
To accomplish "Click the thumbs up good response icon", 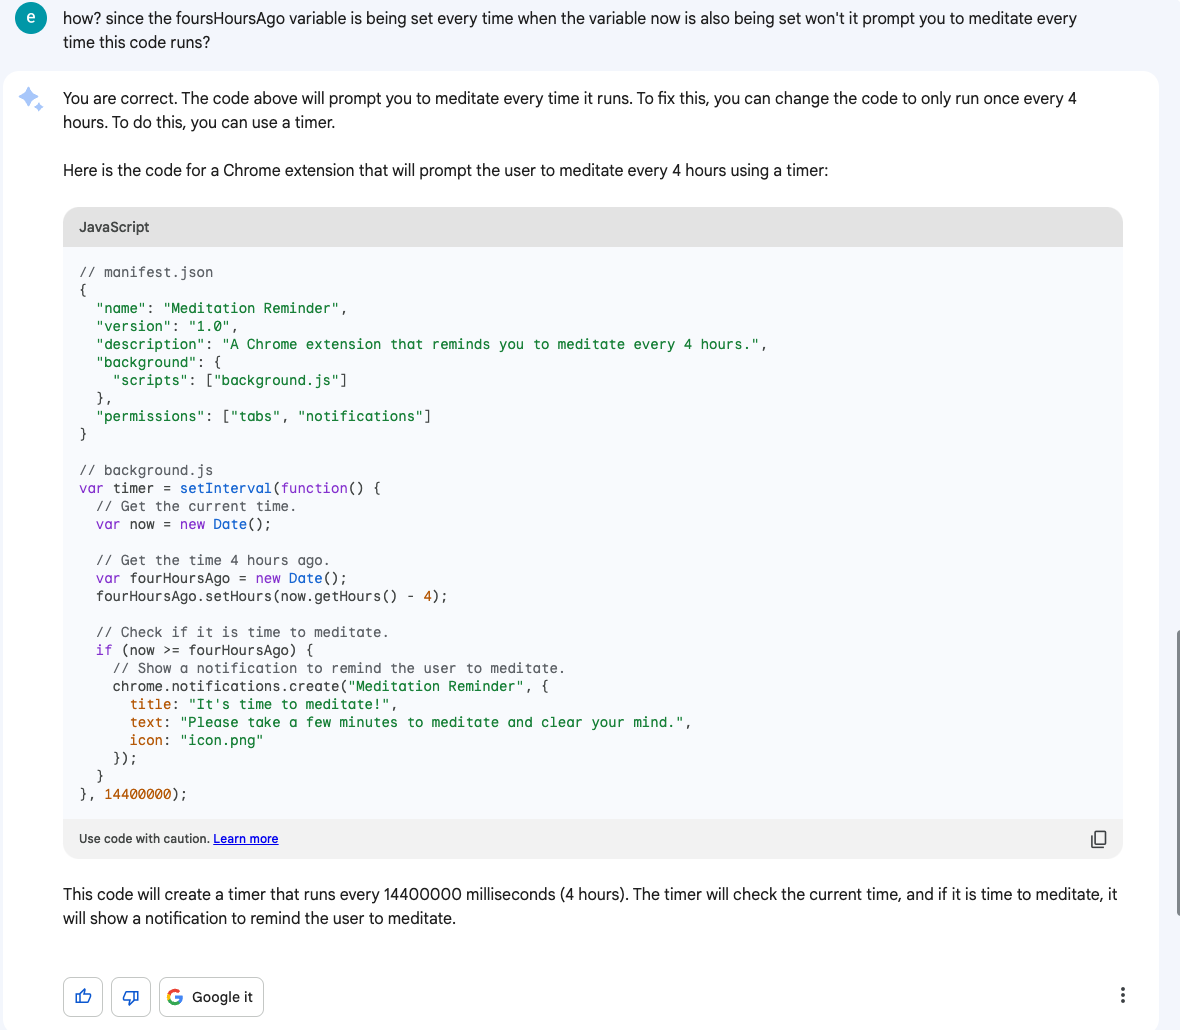I will (83, 997).
